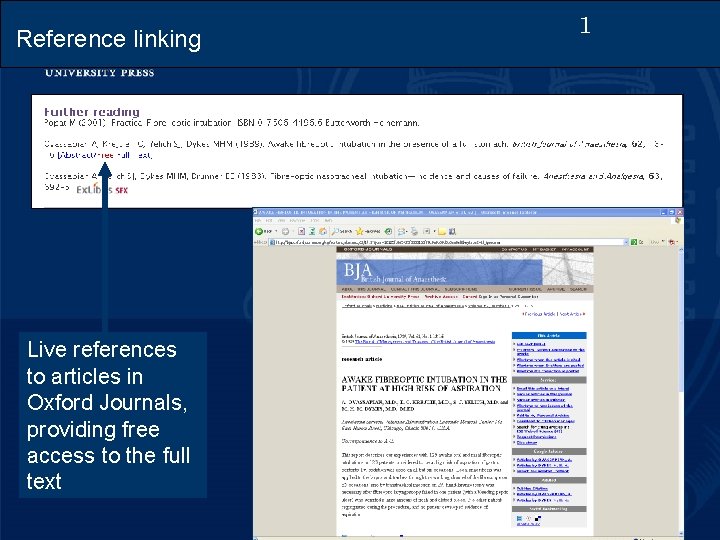720x540 pixels.
Task: Click the browser Forward button
Action: tap(286, 231)
